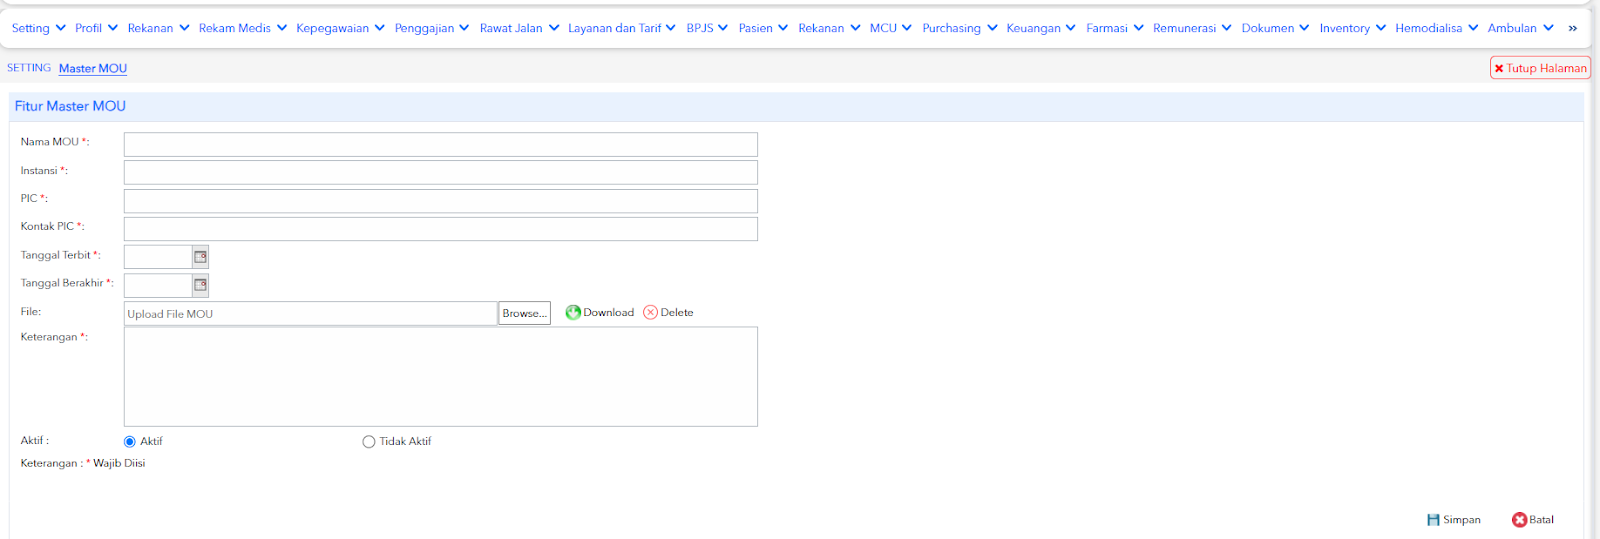Screen dimensions: 1600x539
Task: Expand the Setting dropdown menu
Action: point(39,28)
